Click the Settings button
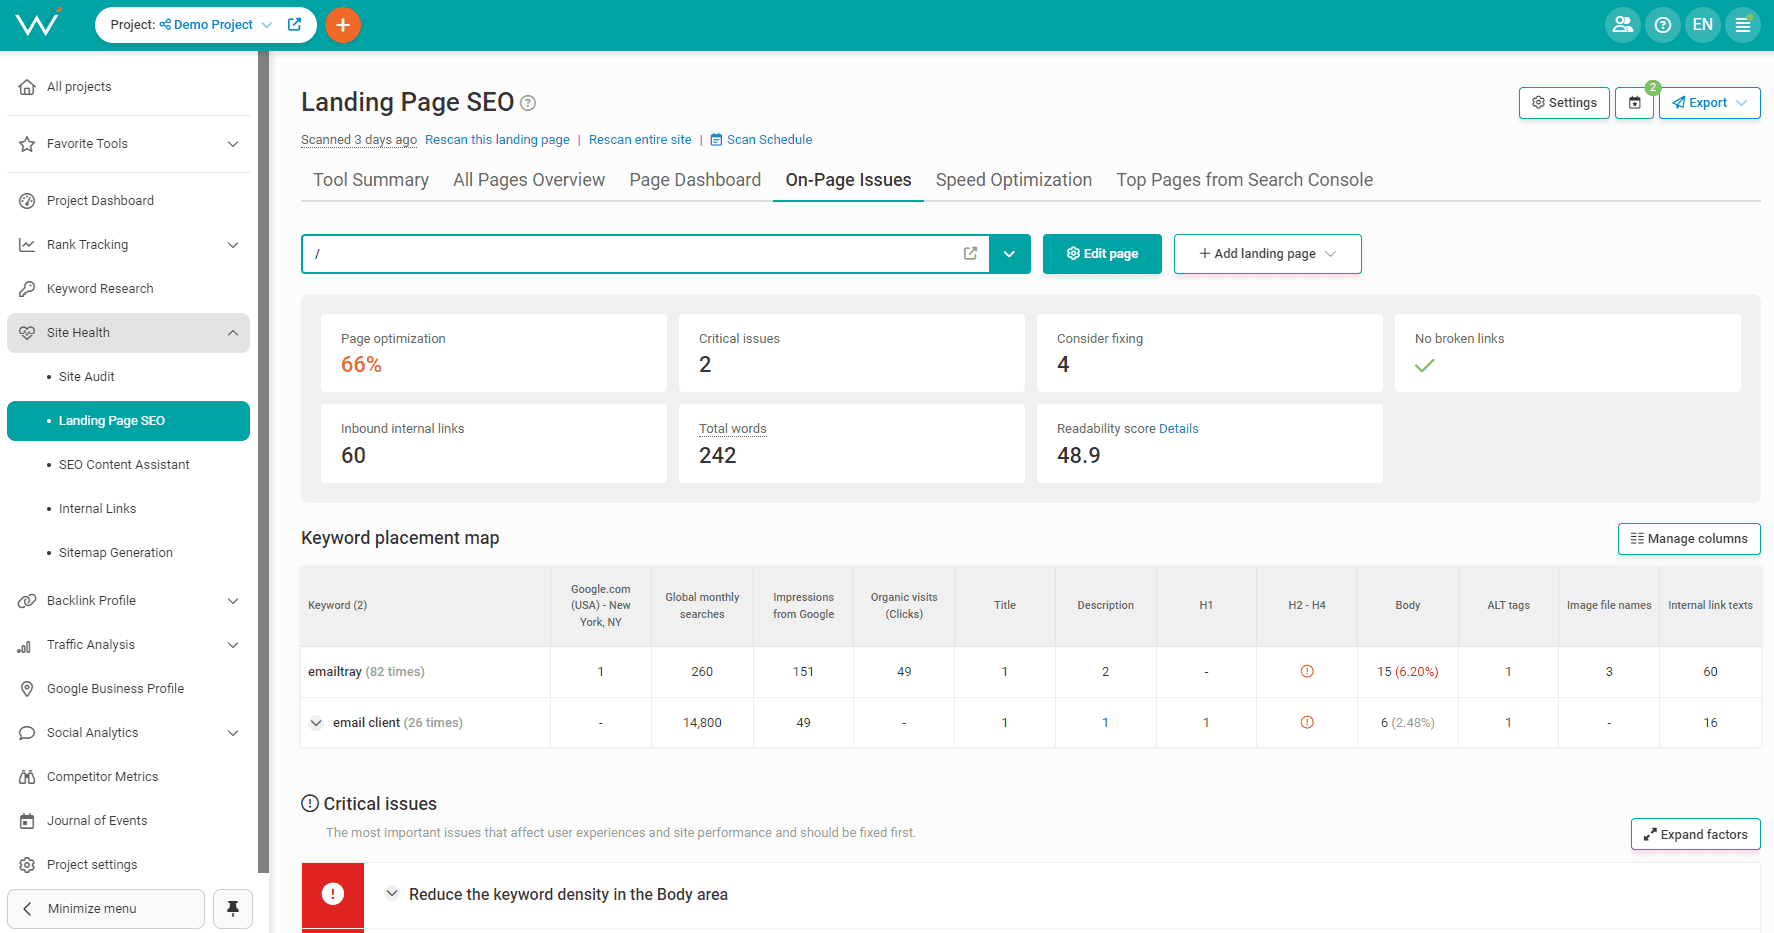Screen dimensions: 1774x933 (1564, 103)
